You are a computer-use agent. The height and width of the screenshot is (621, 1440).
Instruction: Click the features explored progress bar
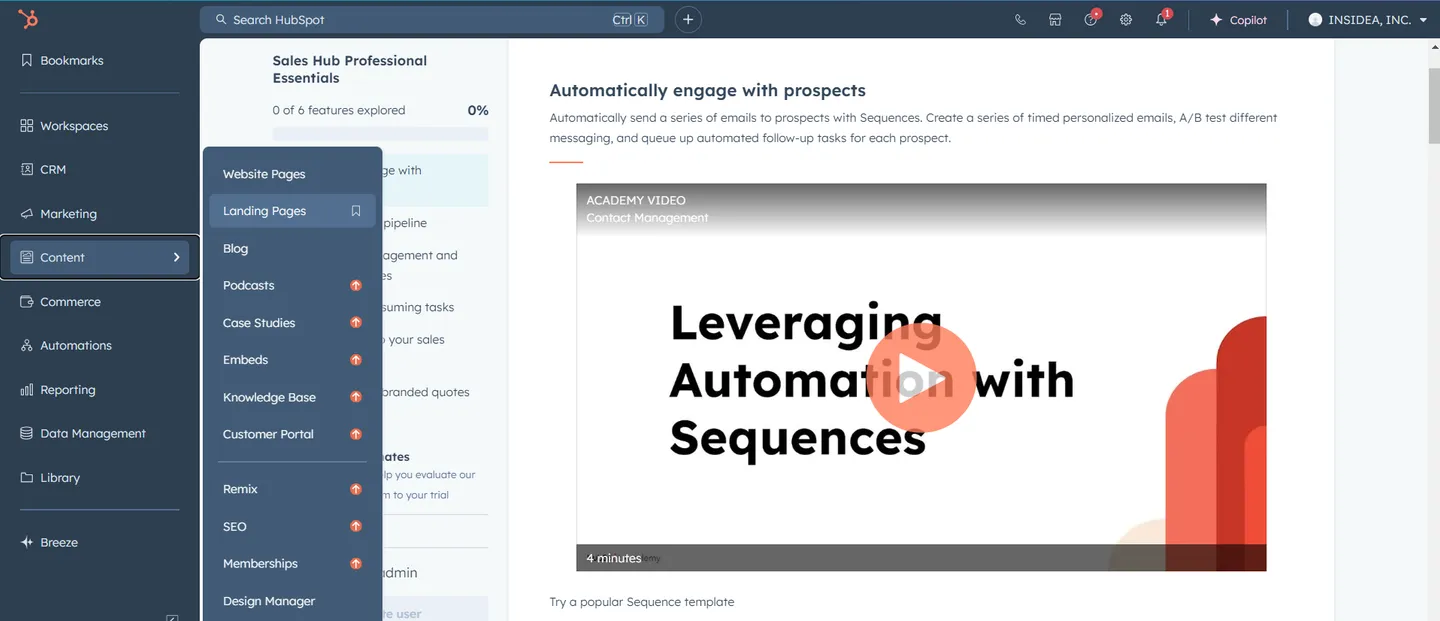(x=380, y=134)
